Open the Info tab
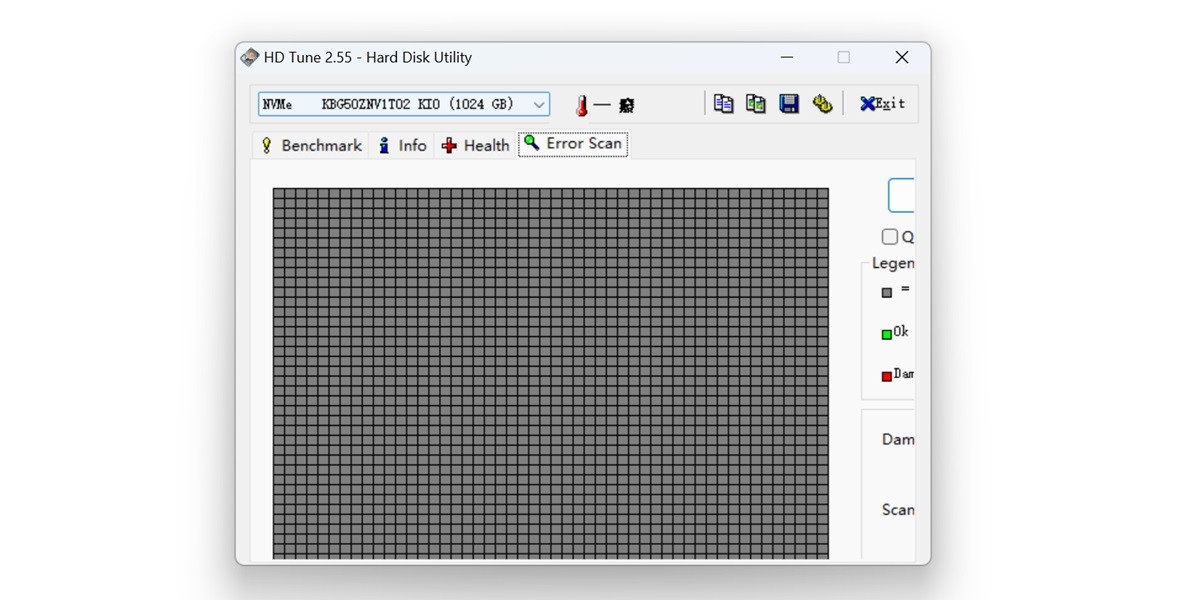 point(401,145)
